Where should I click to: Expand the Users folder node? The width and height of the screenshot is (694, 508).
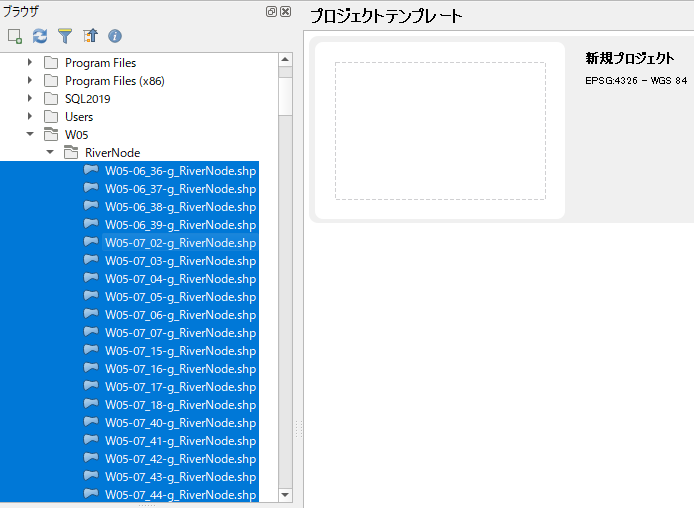[x=30, y=117]
